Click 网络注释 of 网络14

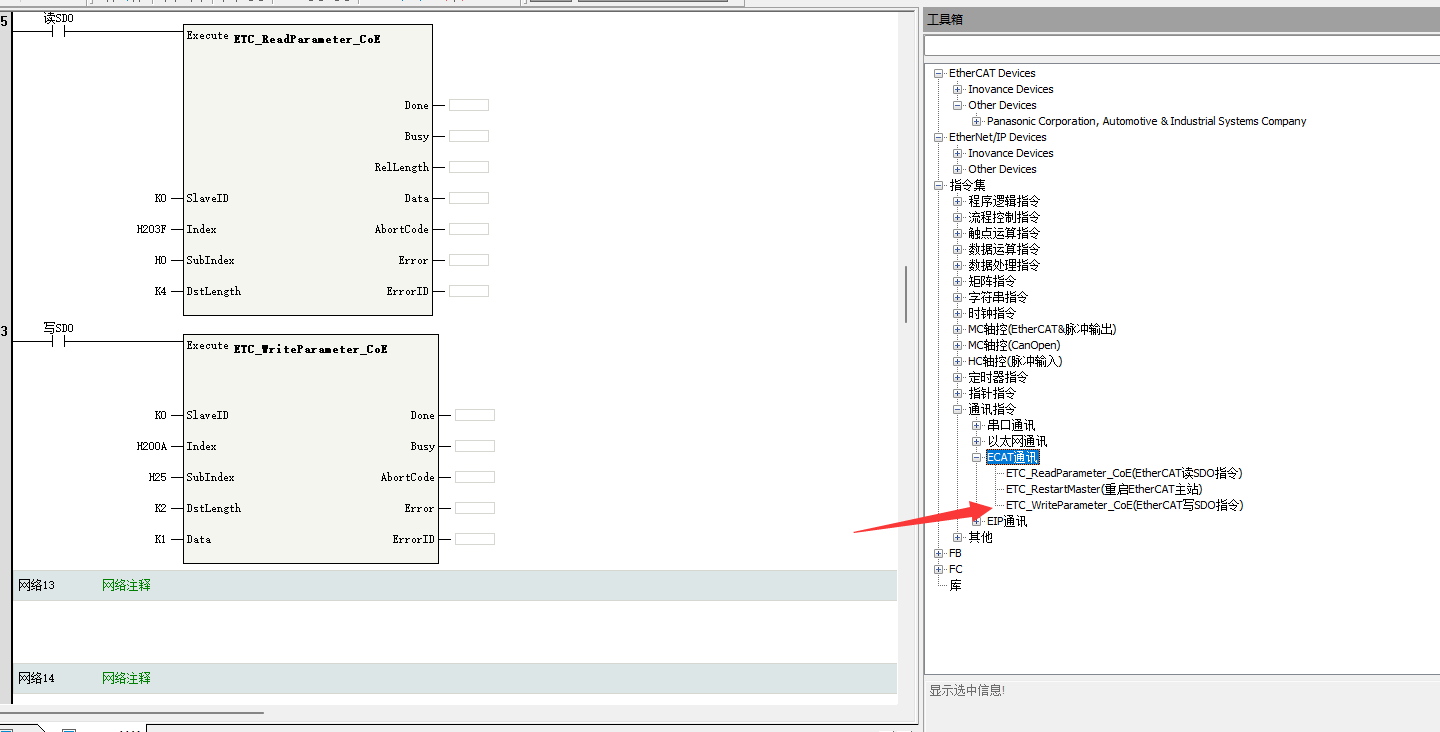click(126, 678)
